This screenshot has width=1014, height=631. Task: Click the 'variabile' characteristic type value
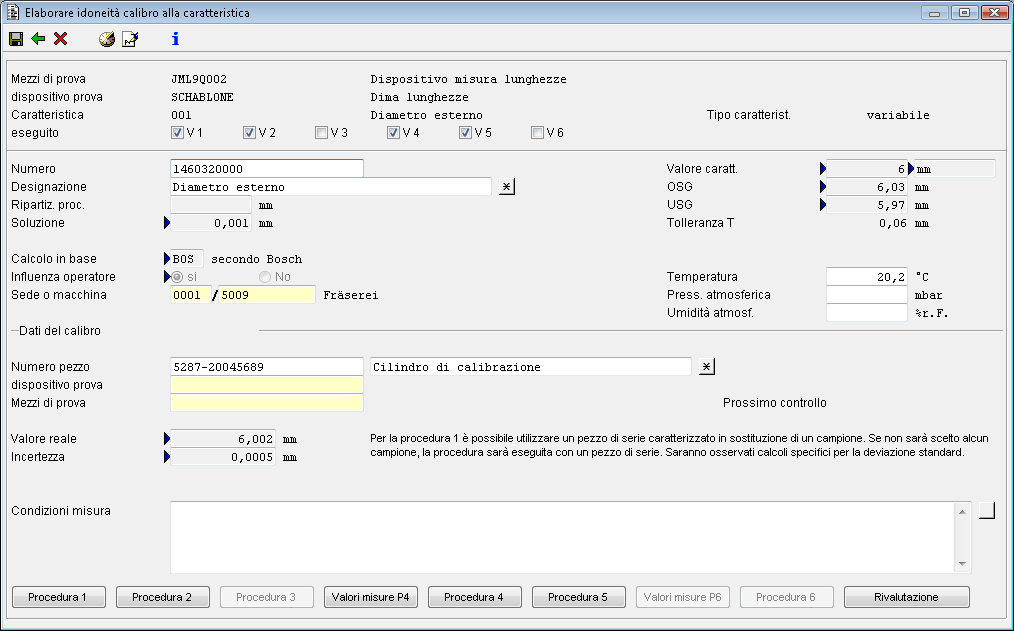pyautogui.click(x=898, y=115)
